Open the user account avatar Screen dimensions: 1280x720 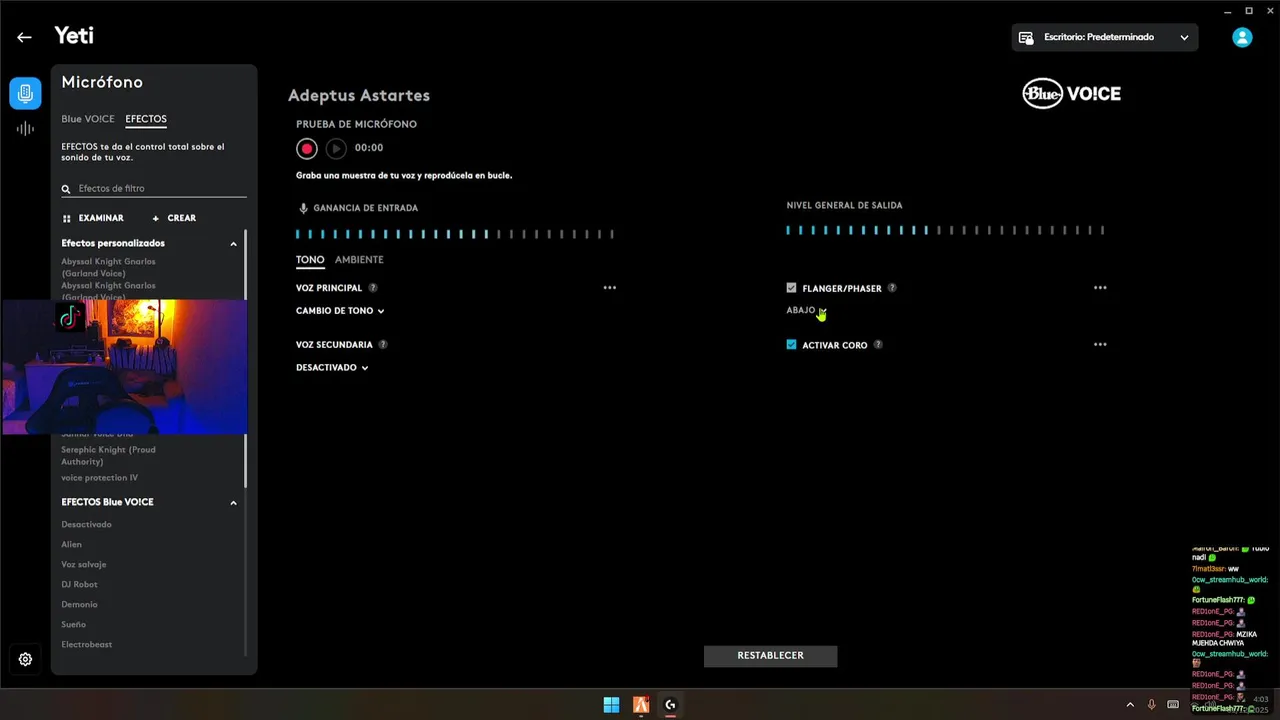click(x=1242, y=37)
